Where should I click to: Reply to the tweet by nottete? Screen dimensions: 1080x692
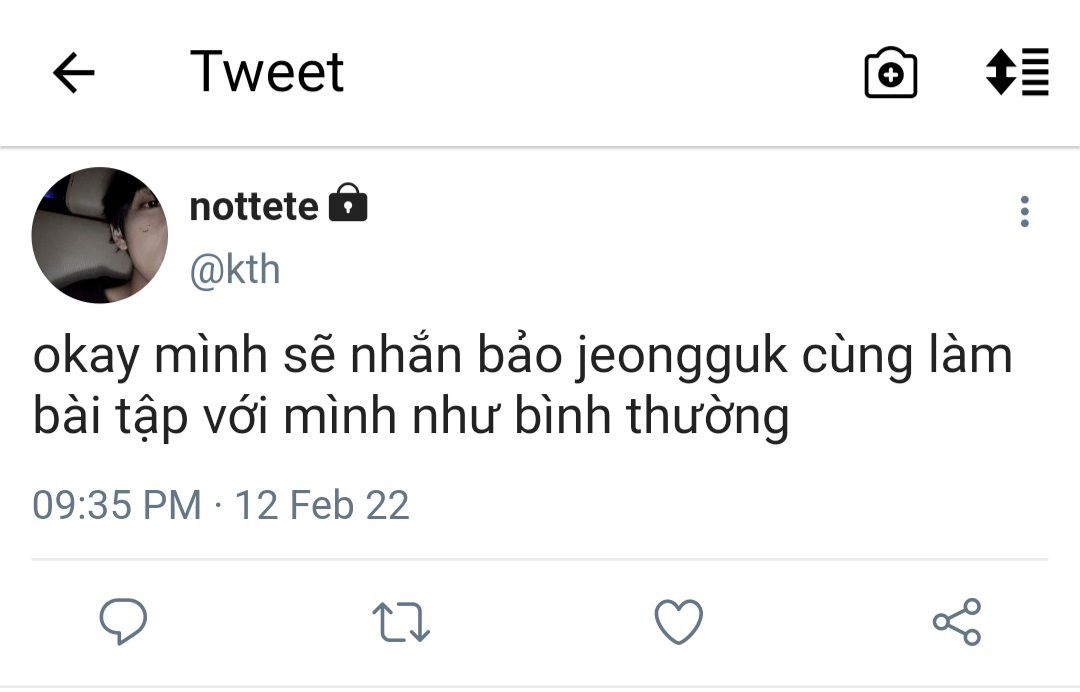pyautogui.click(x=124, y=621)
